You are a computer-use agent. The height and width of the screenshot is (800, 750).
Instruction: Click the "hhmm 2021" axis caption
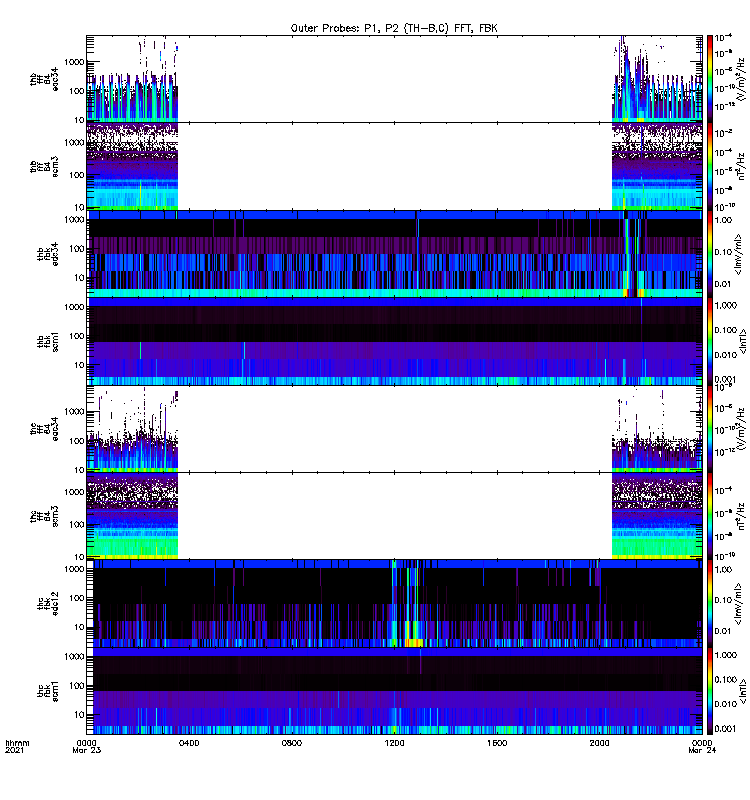17,746
